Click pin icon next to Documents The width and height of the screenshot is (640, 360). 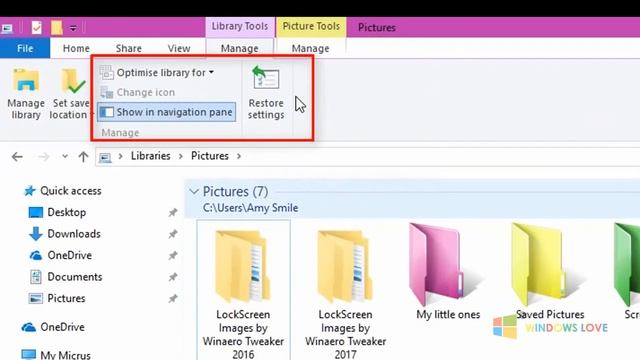(x=173, y=277)
